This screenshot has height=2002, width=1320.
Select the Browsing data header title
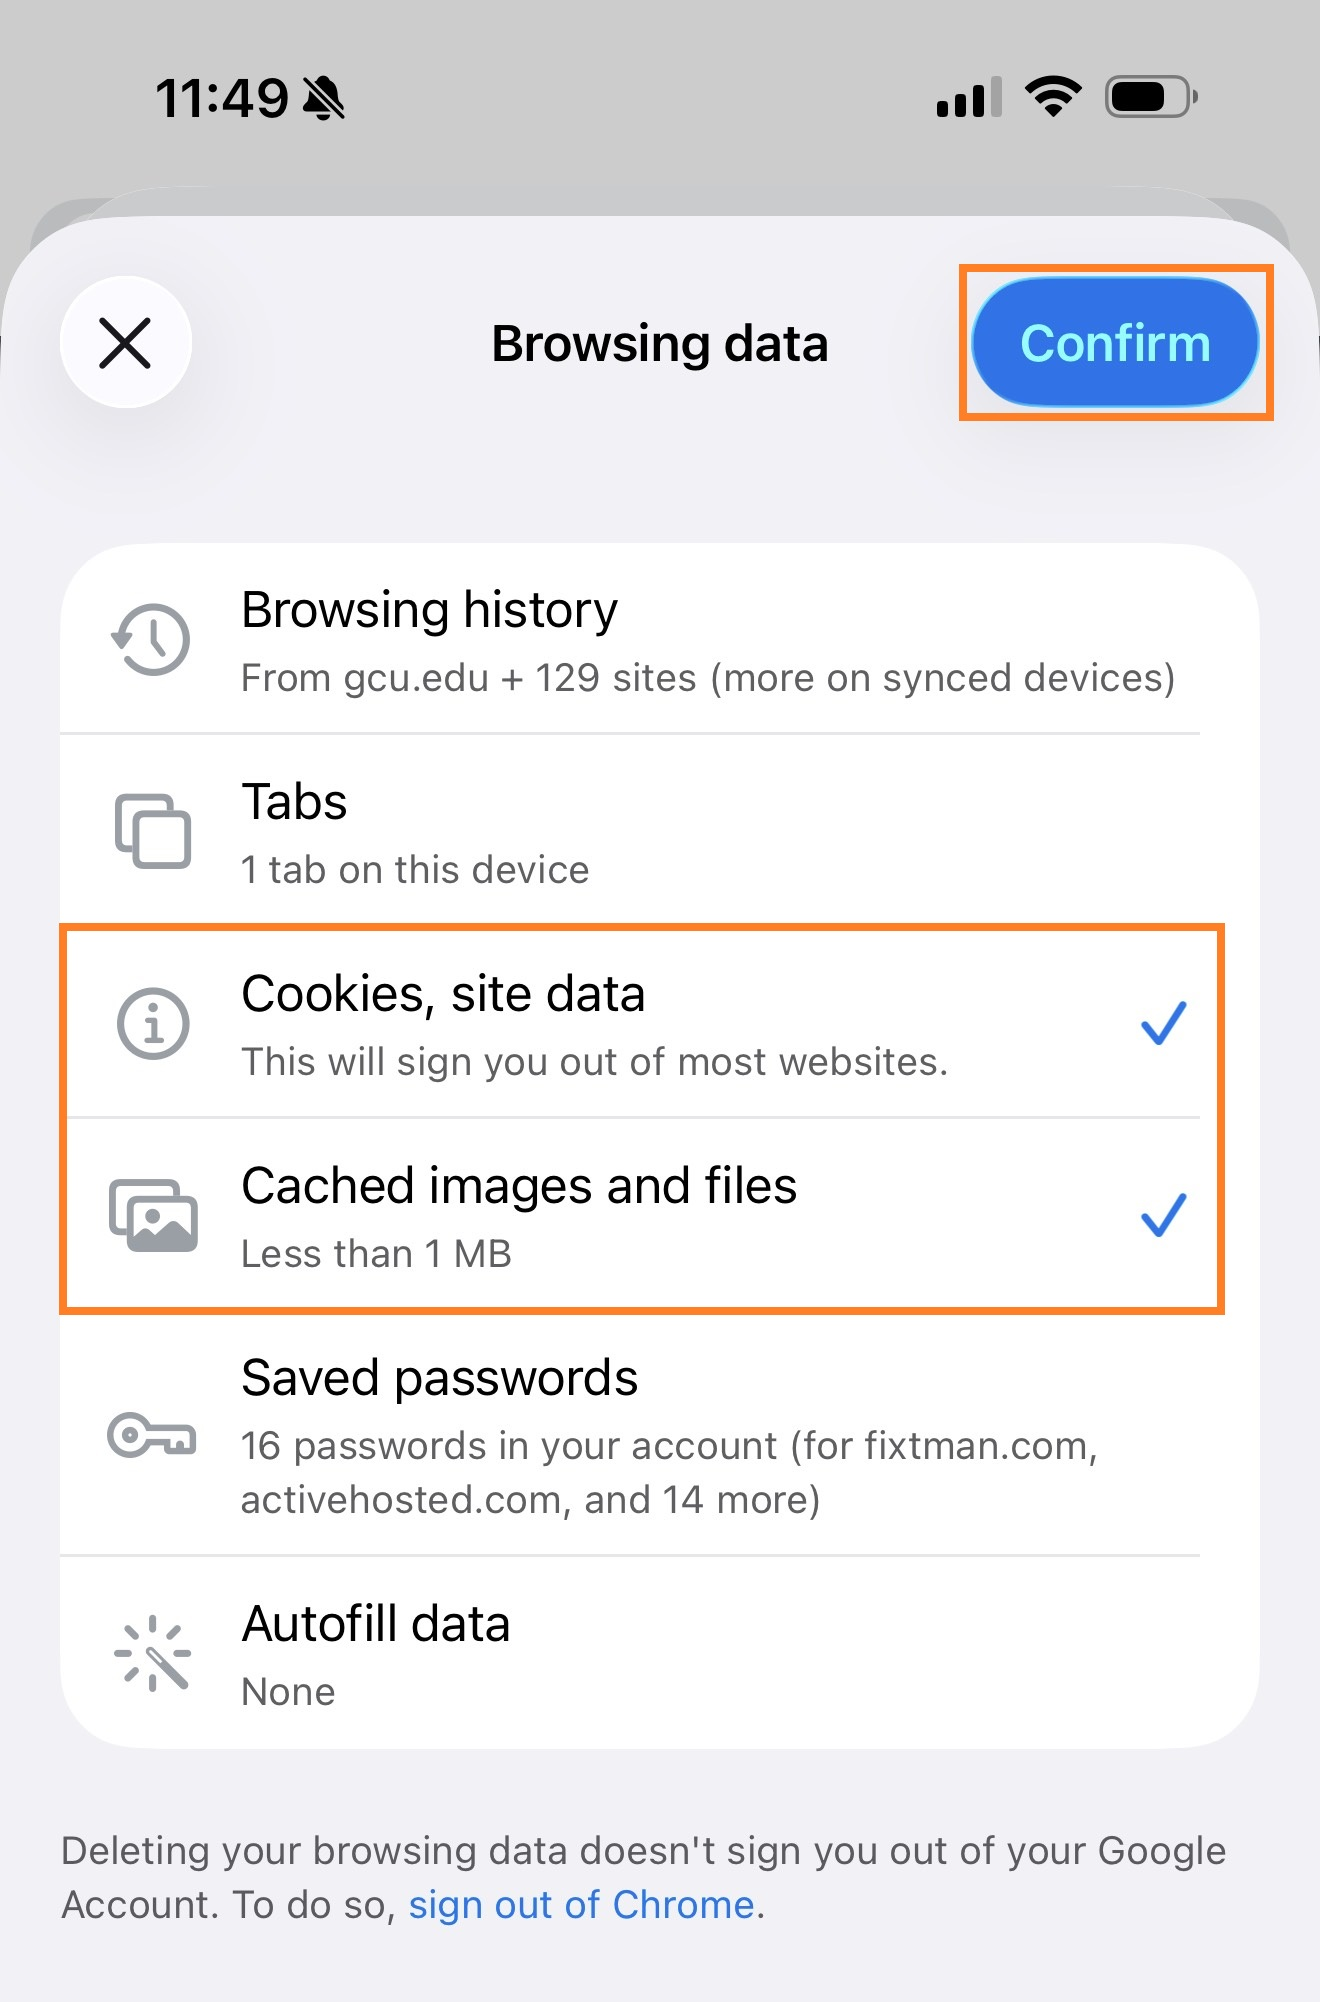coord(658,342)
